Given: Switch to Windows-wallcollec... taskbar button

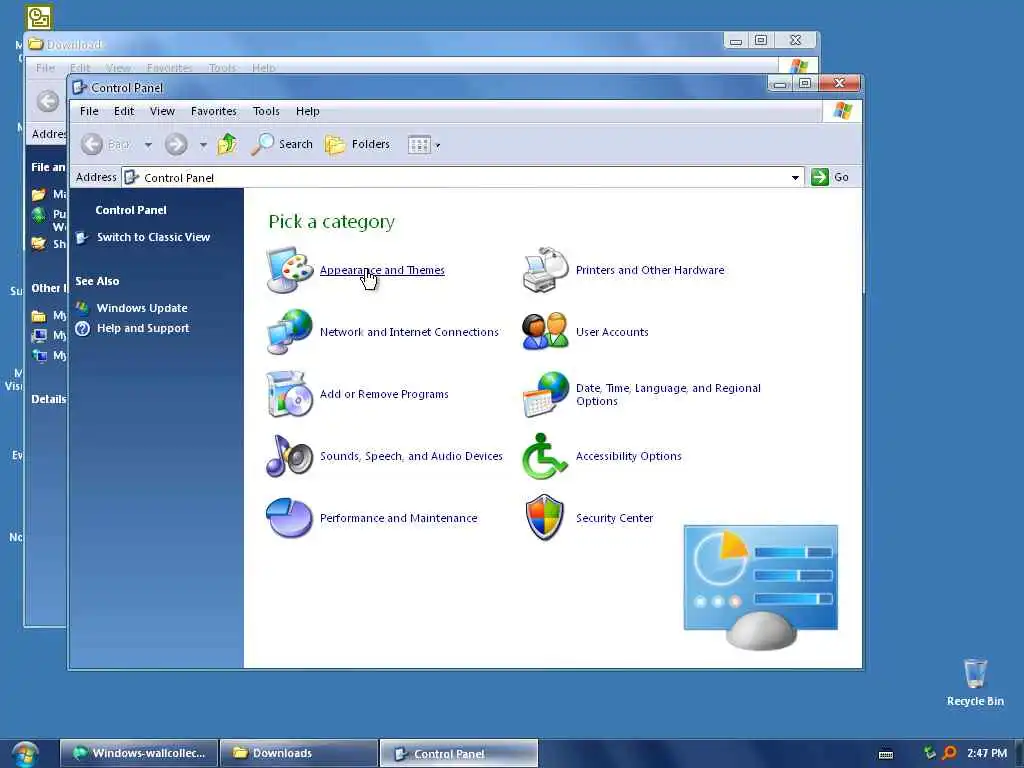Looking at the screenshot, I should 139,753.
